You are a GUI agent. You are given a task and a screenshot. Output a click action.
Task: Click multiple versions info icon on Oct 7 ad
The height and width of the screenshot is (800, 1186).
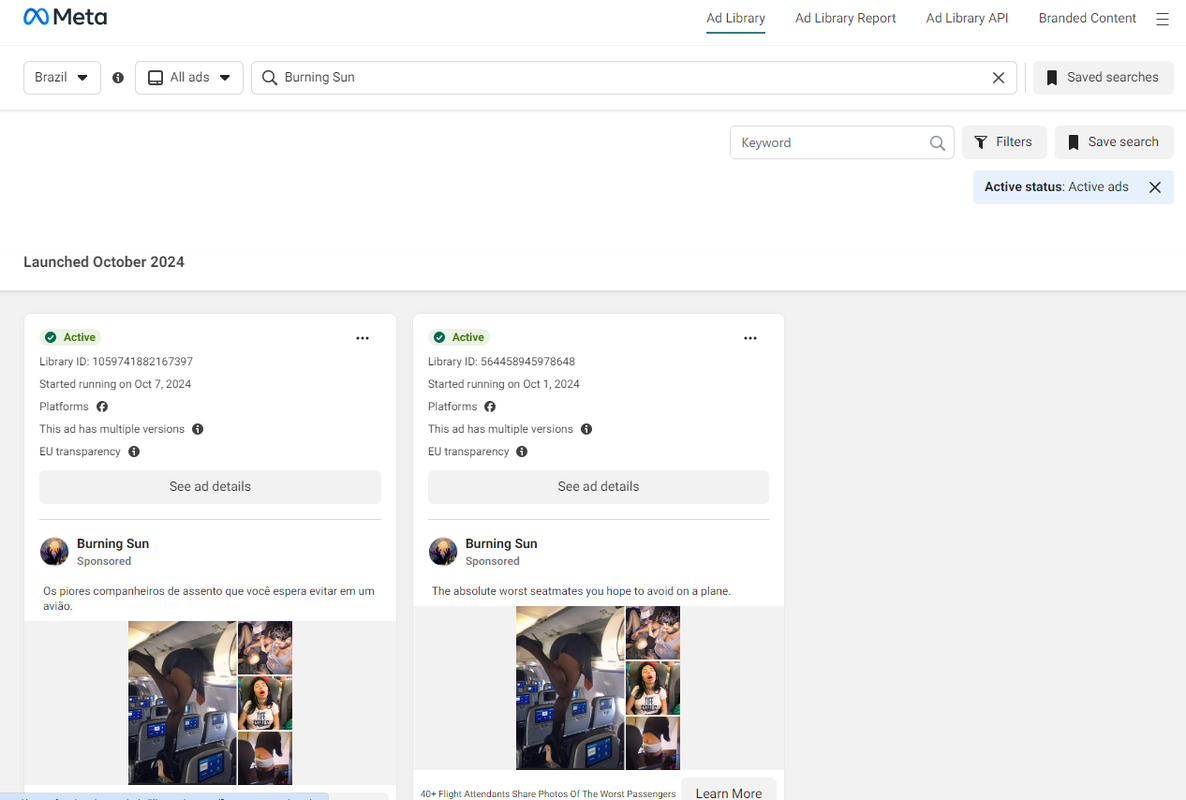pyautogui.click(x=197, y=429)
